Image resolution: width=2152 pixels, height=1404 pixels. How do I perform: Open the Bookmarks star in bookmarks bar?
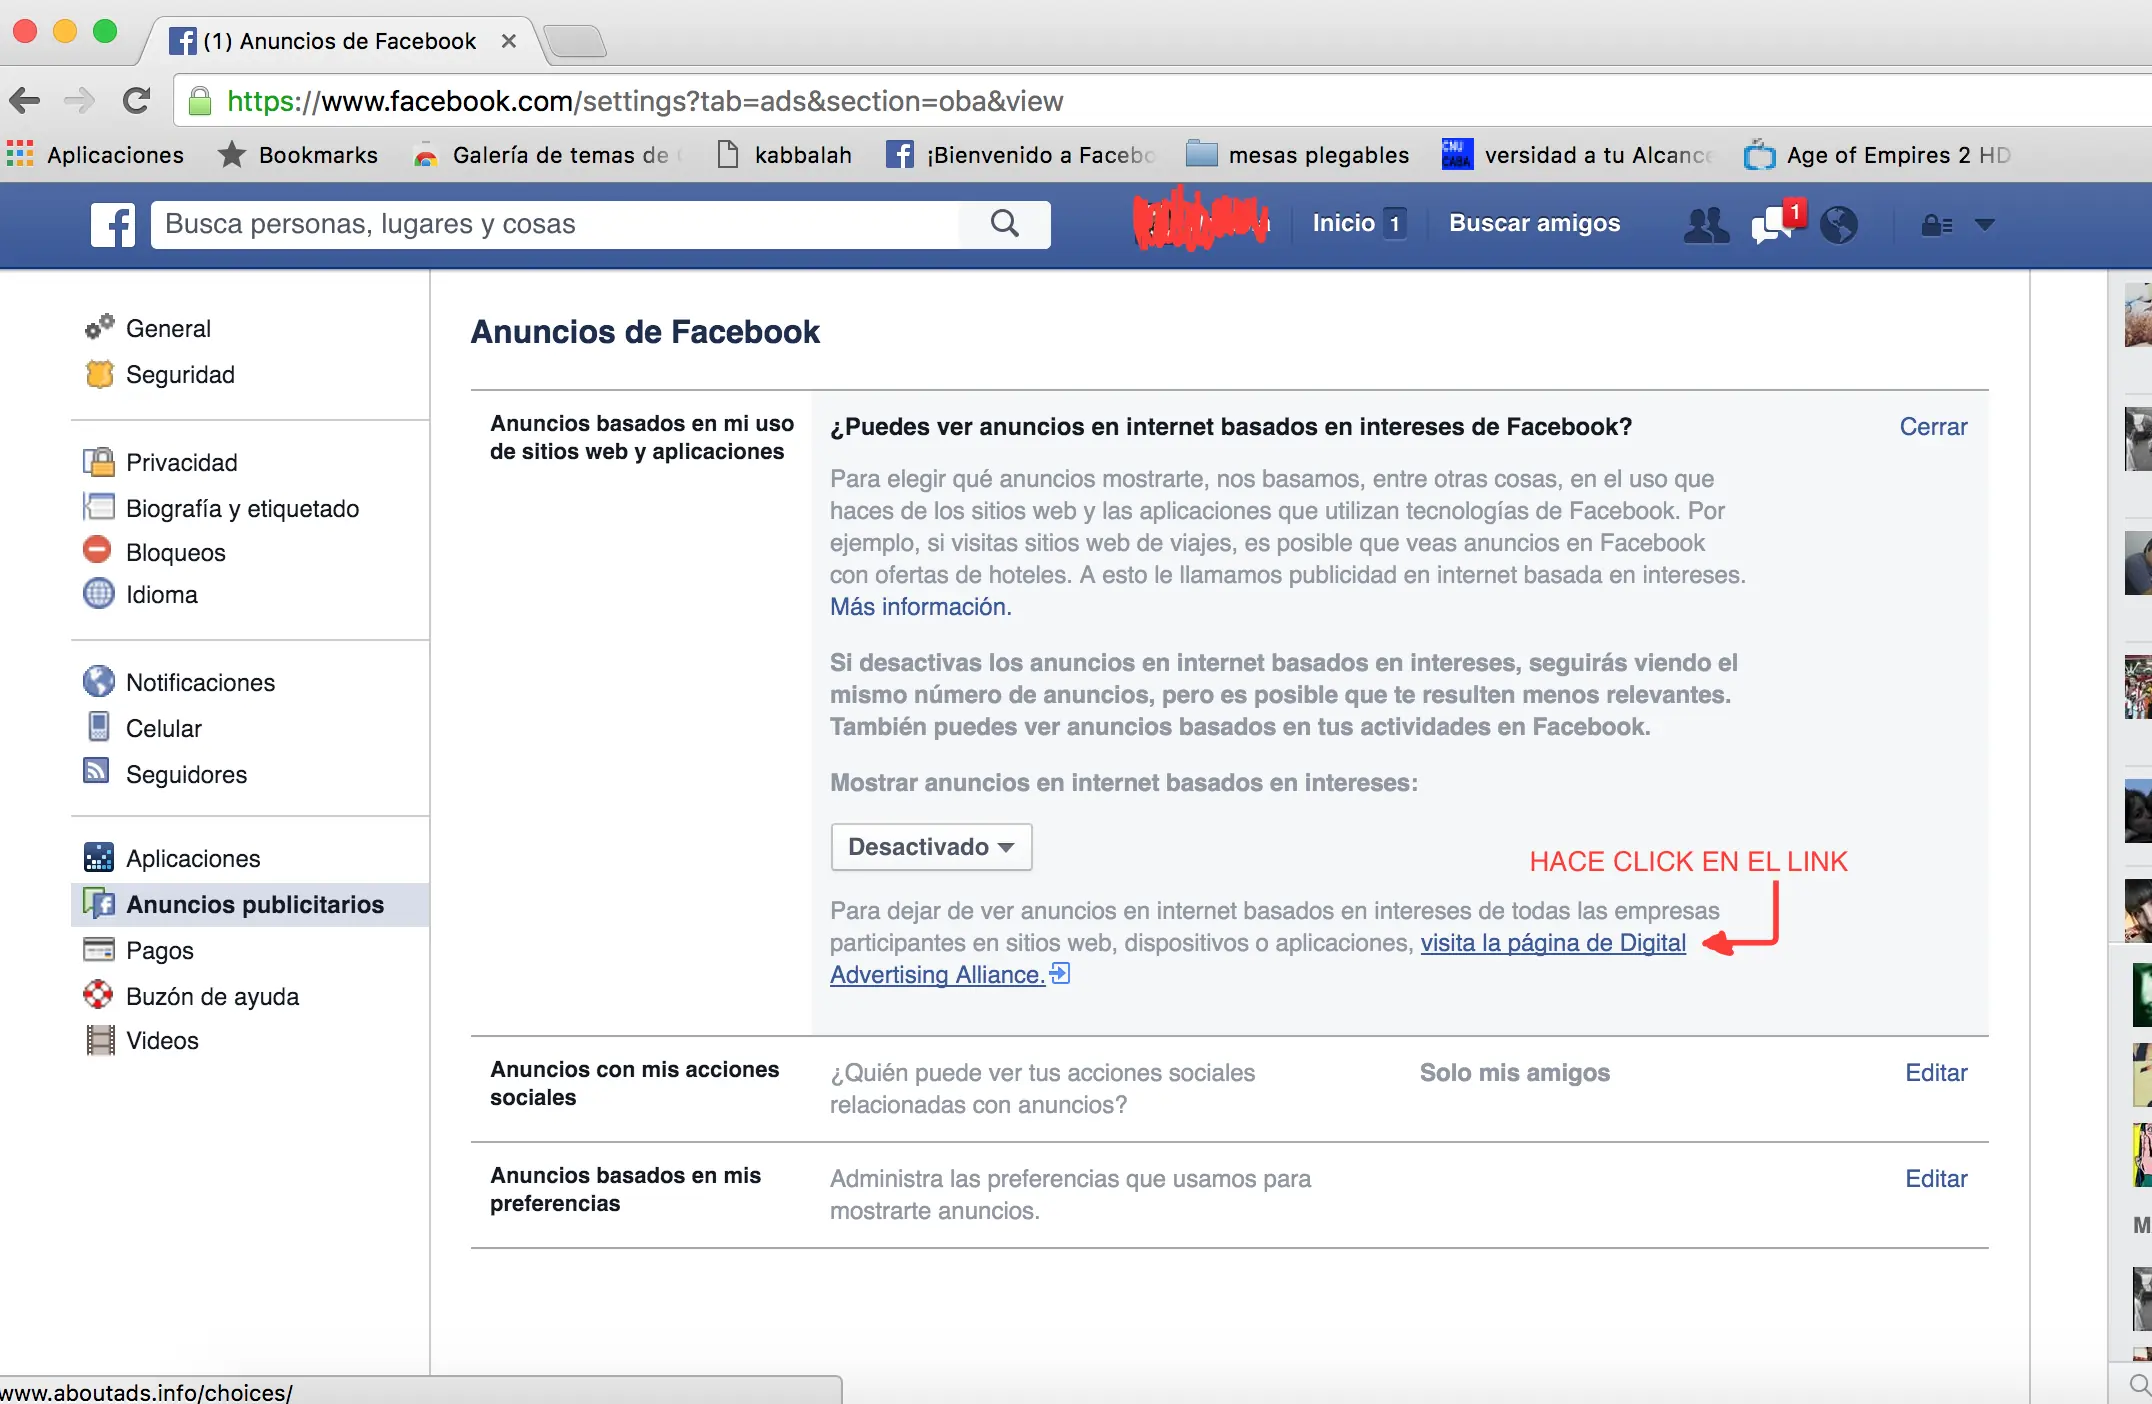coord(298,155)
